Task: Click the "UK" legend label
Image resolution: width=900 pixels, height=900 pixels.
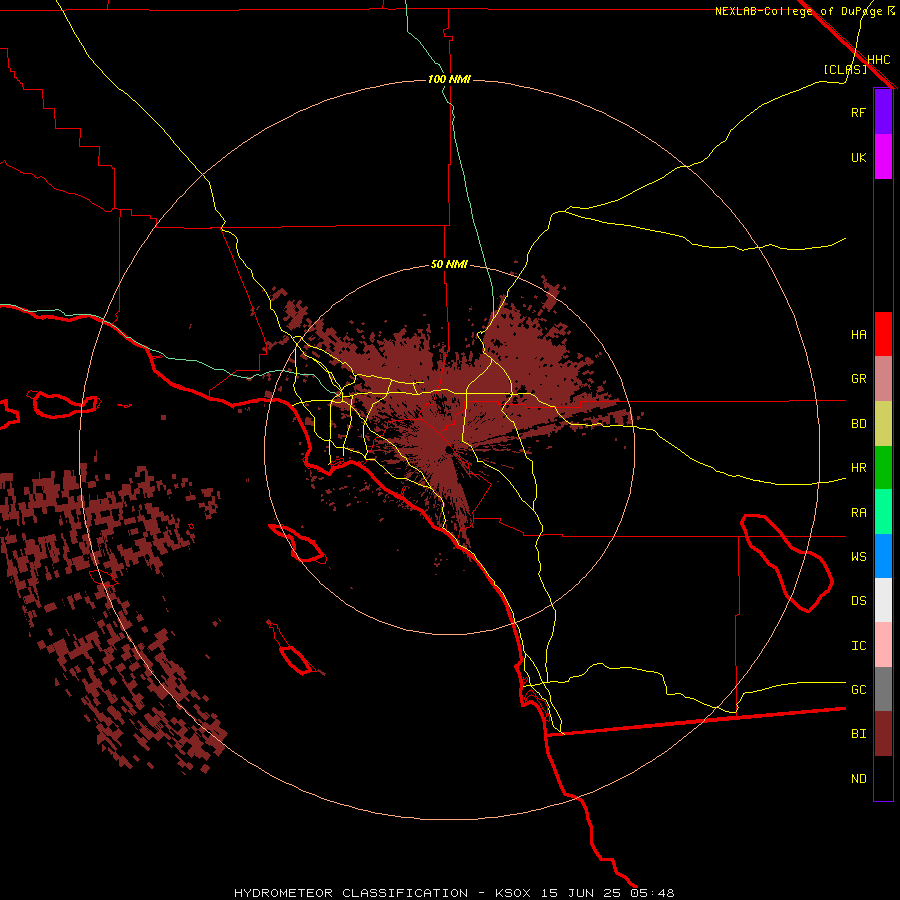Action: click(858, 157)
